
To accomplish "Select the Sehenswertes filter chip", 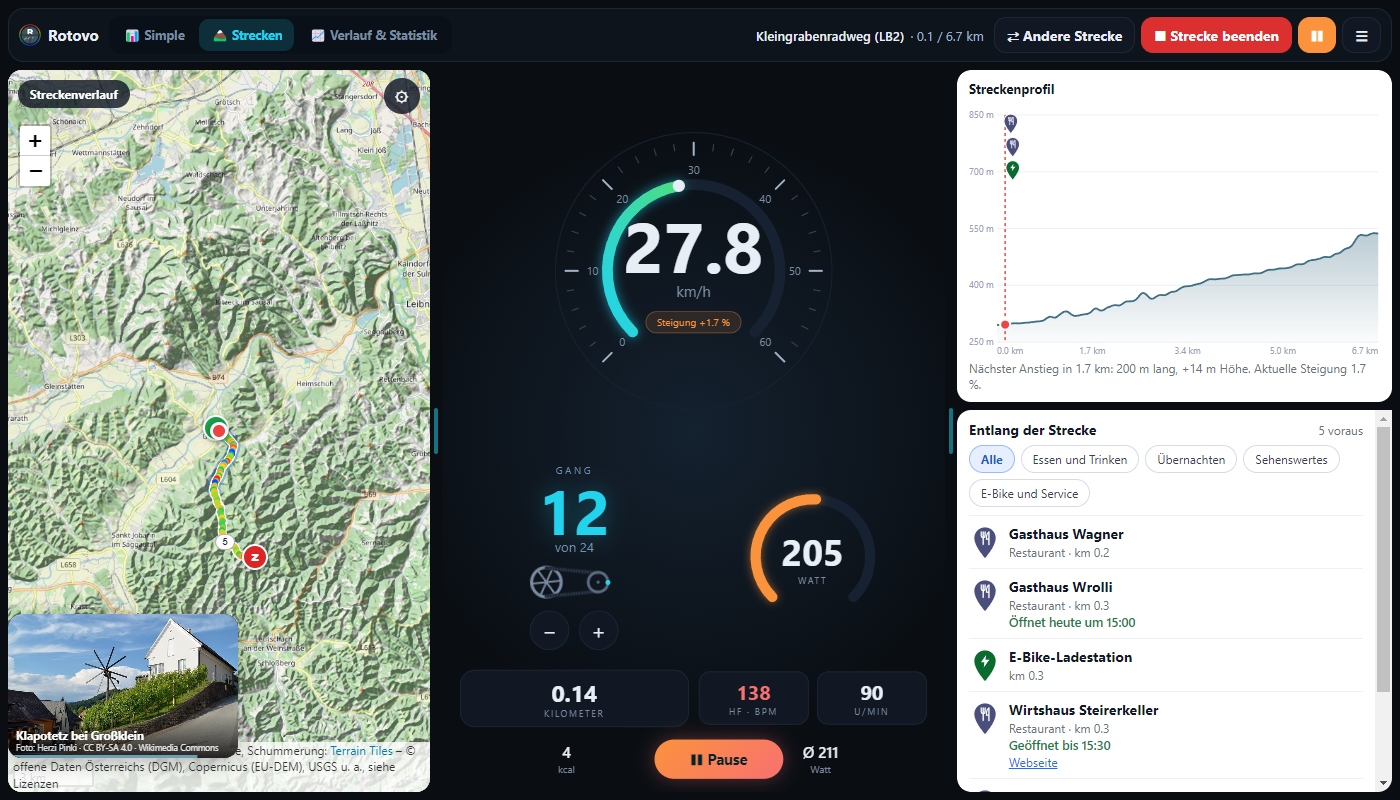I will [x=1291, y=460].
